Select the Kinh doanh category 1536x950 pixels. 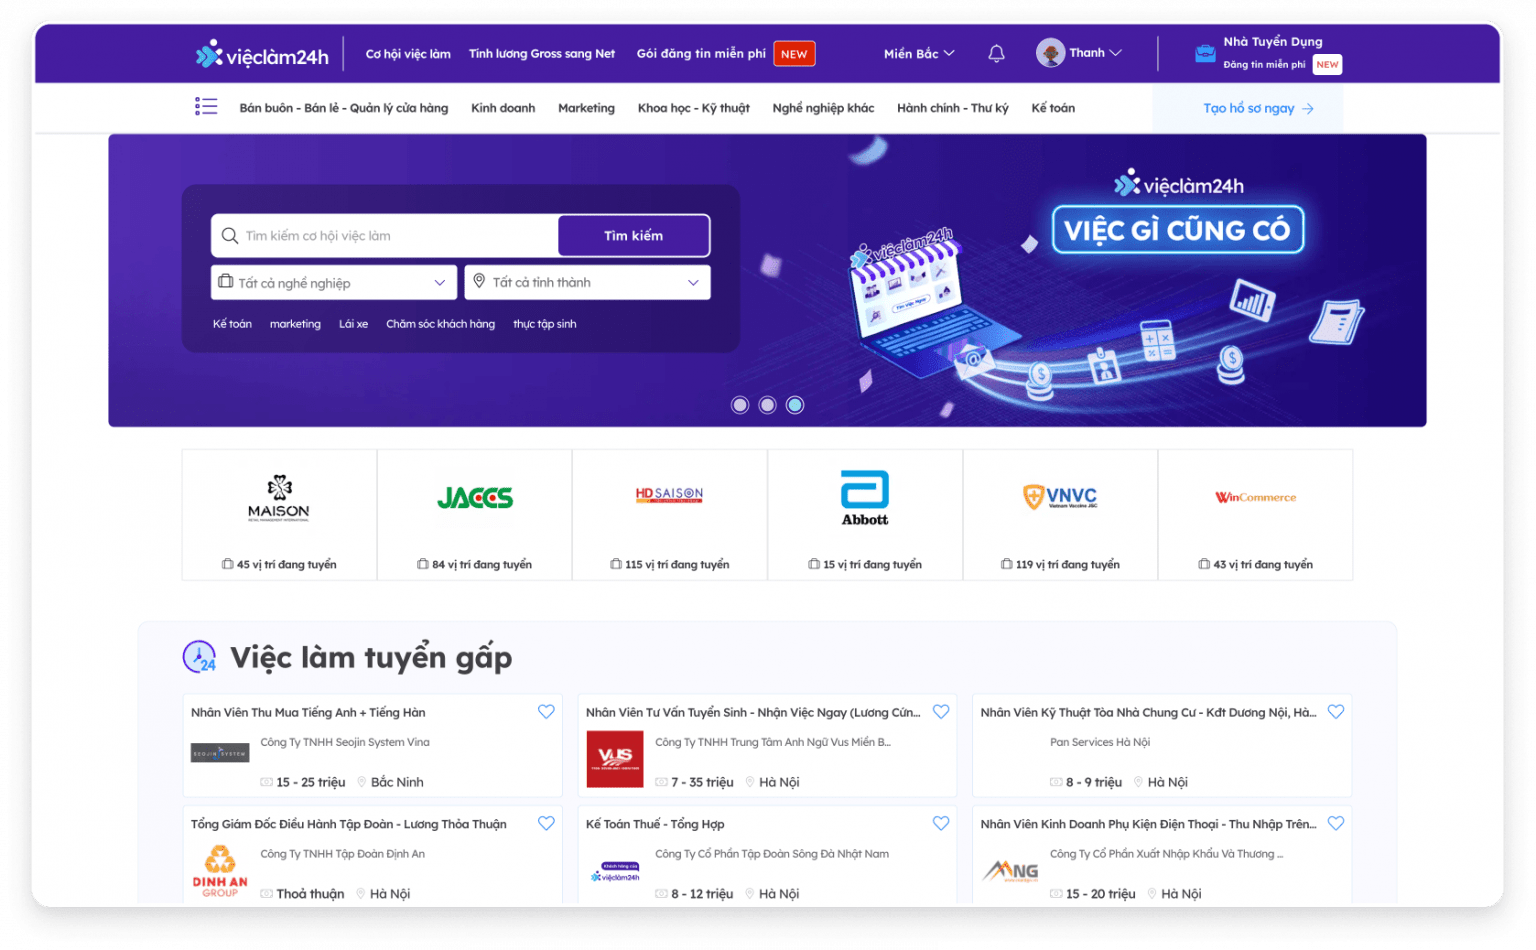(x=503, y=108)
